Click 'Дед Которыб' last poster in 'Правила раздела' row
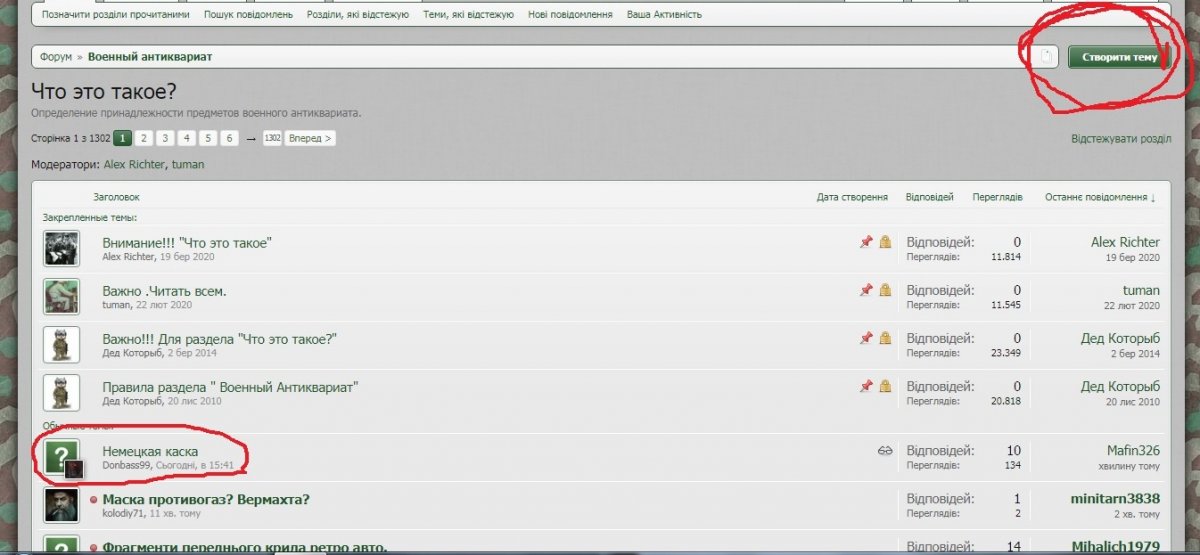The image size is (1200, 555). (1120, 386)
